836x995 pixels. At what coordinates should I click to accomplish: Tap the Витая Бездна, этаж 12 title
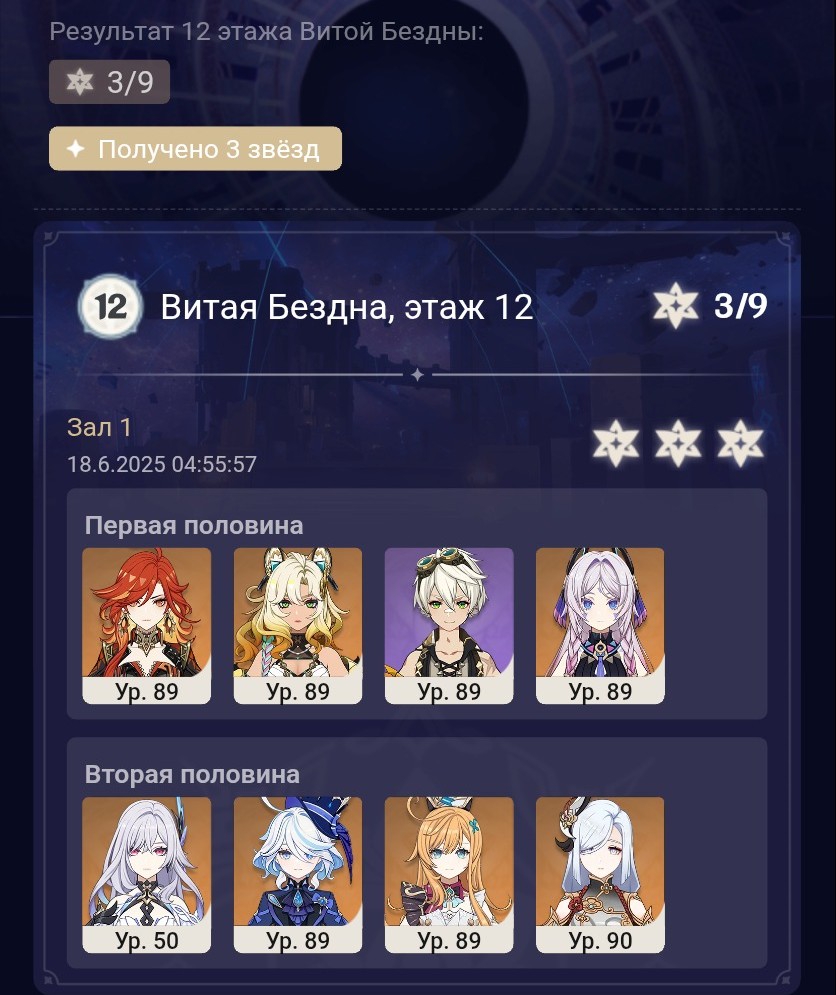(347, 307)
